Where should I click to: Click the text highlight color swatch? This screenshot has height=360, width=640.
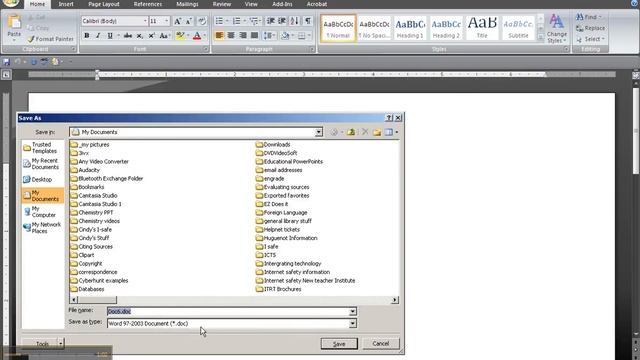pyautogui.click(x=180, y=36)
